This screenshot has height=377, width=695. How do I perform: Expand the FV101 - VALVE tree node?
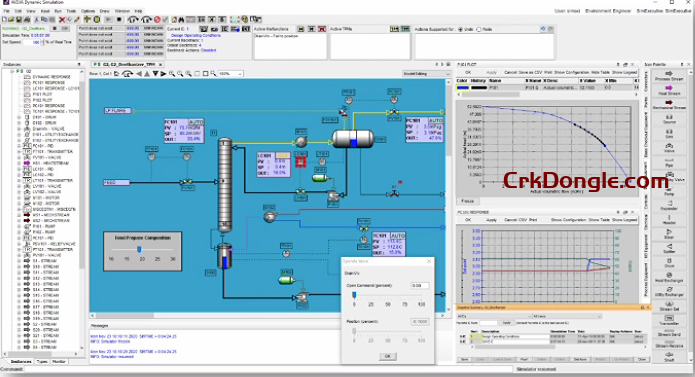19,158
